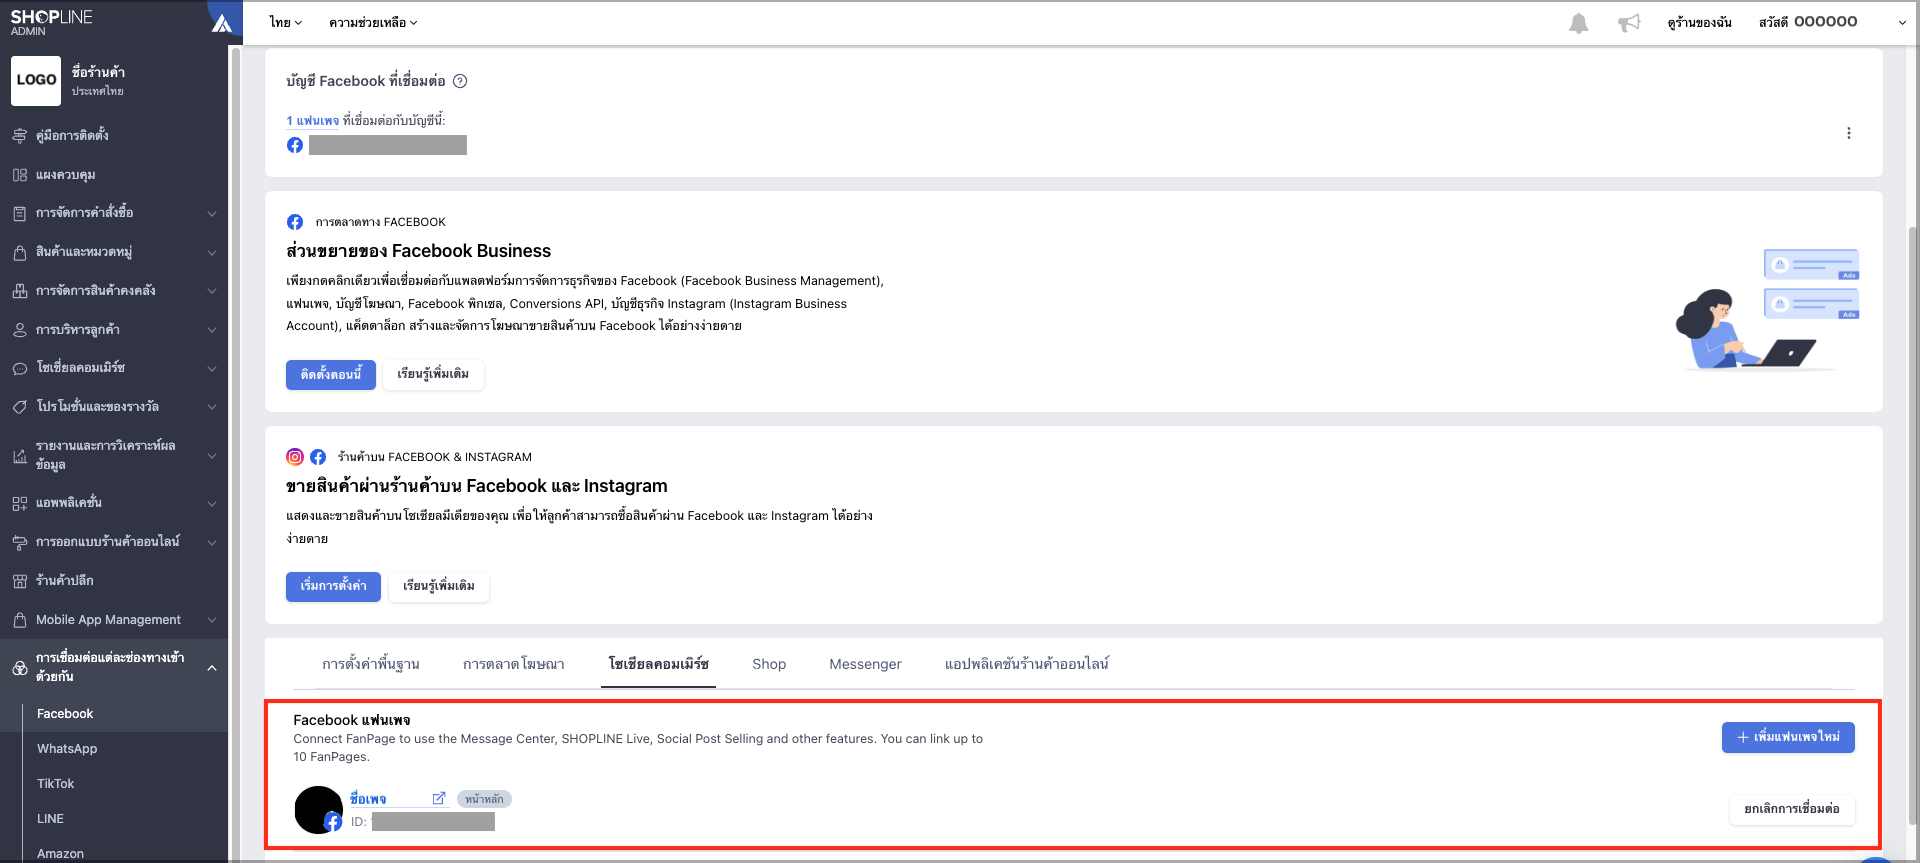The image size is (1920, 863).
Task: Click the LOGO store thumbnail
Action: coord(36,81)
